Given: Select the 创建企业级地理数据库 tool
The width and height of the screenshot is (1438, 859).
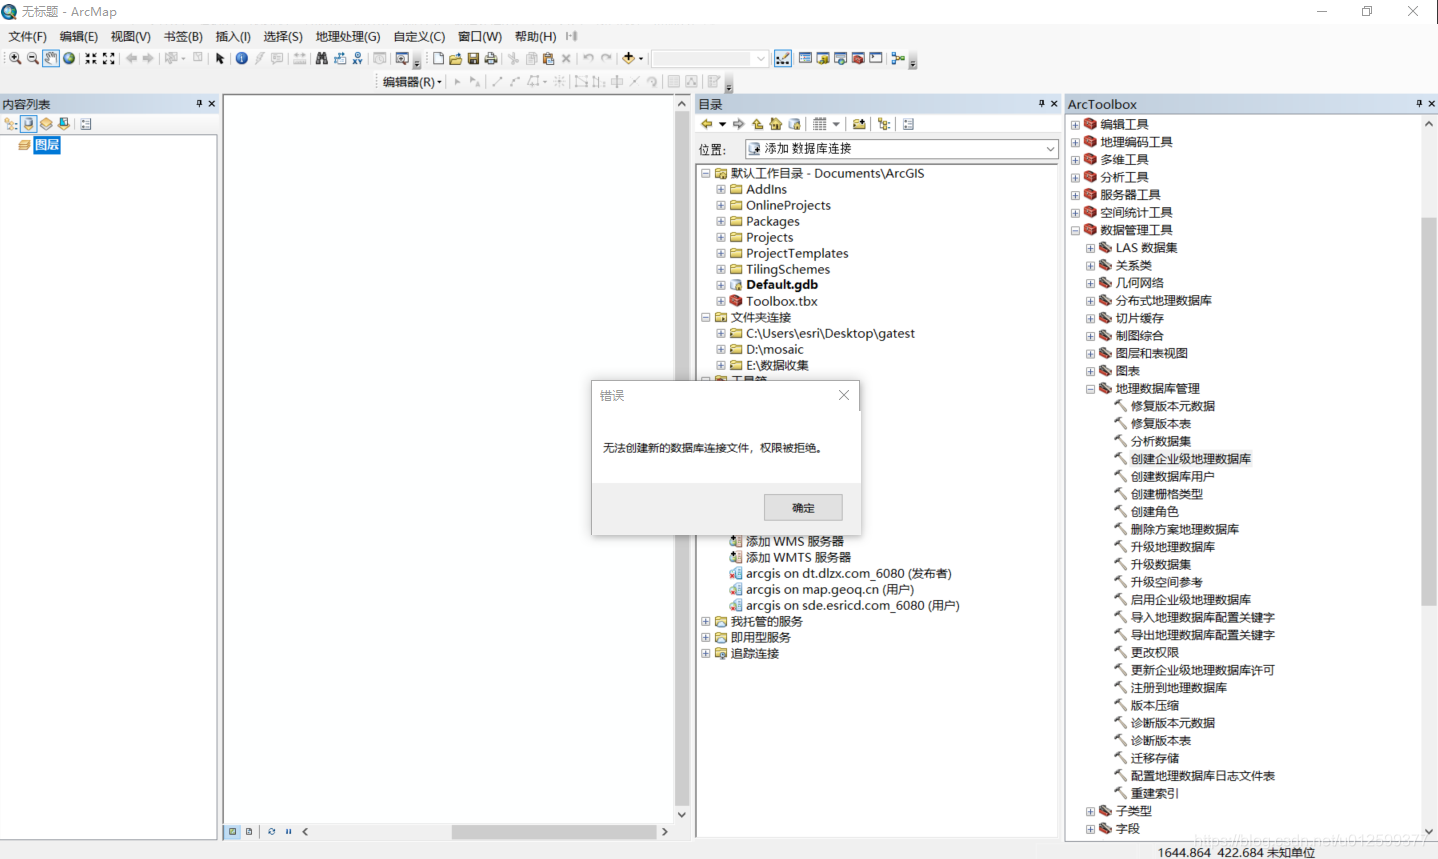Looking at the screenshot, I should 1190,459.
